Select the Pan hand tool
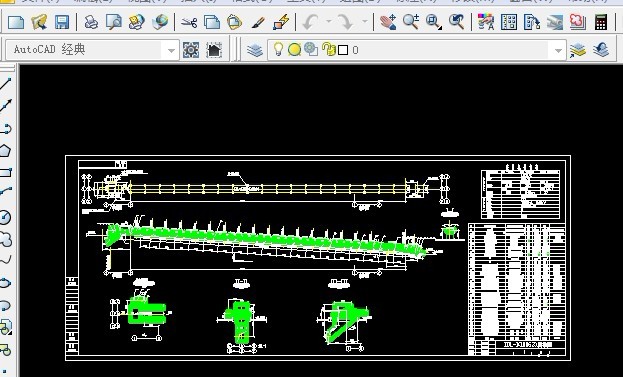623x377 pixels. coord(388,22)
